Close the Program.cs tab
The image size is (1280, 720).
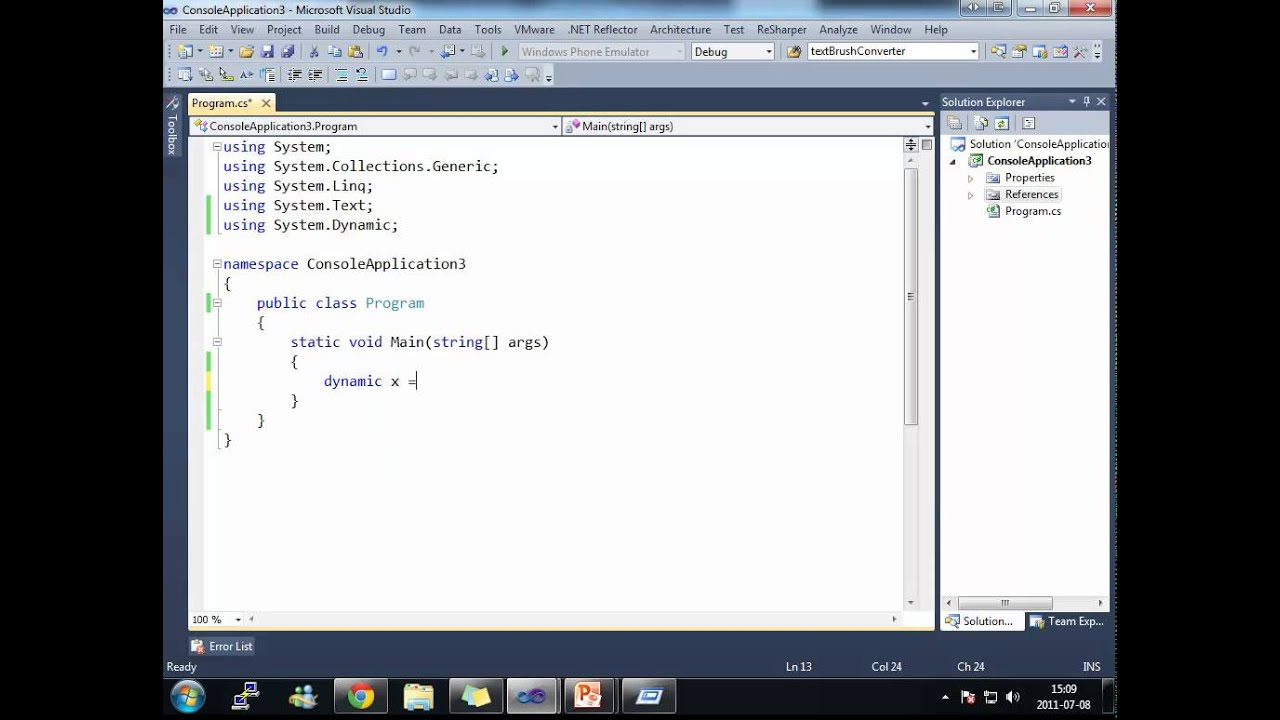[266, 103]
